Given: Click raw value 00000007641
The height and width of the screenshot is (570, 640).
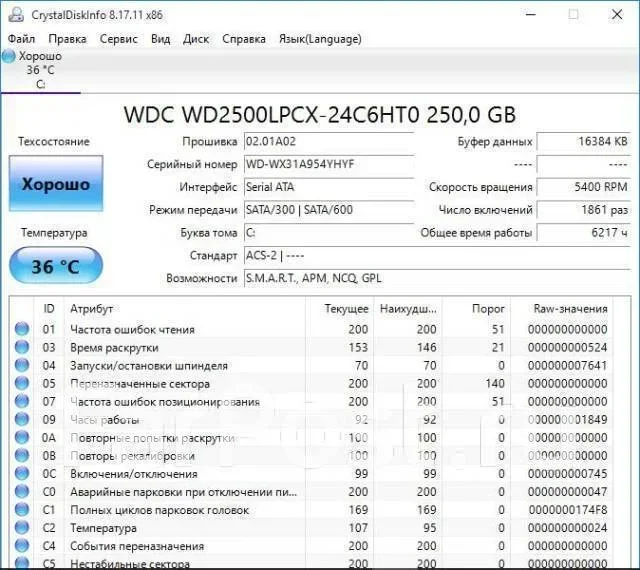Looking at the screenshot, I should [568, 365].
